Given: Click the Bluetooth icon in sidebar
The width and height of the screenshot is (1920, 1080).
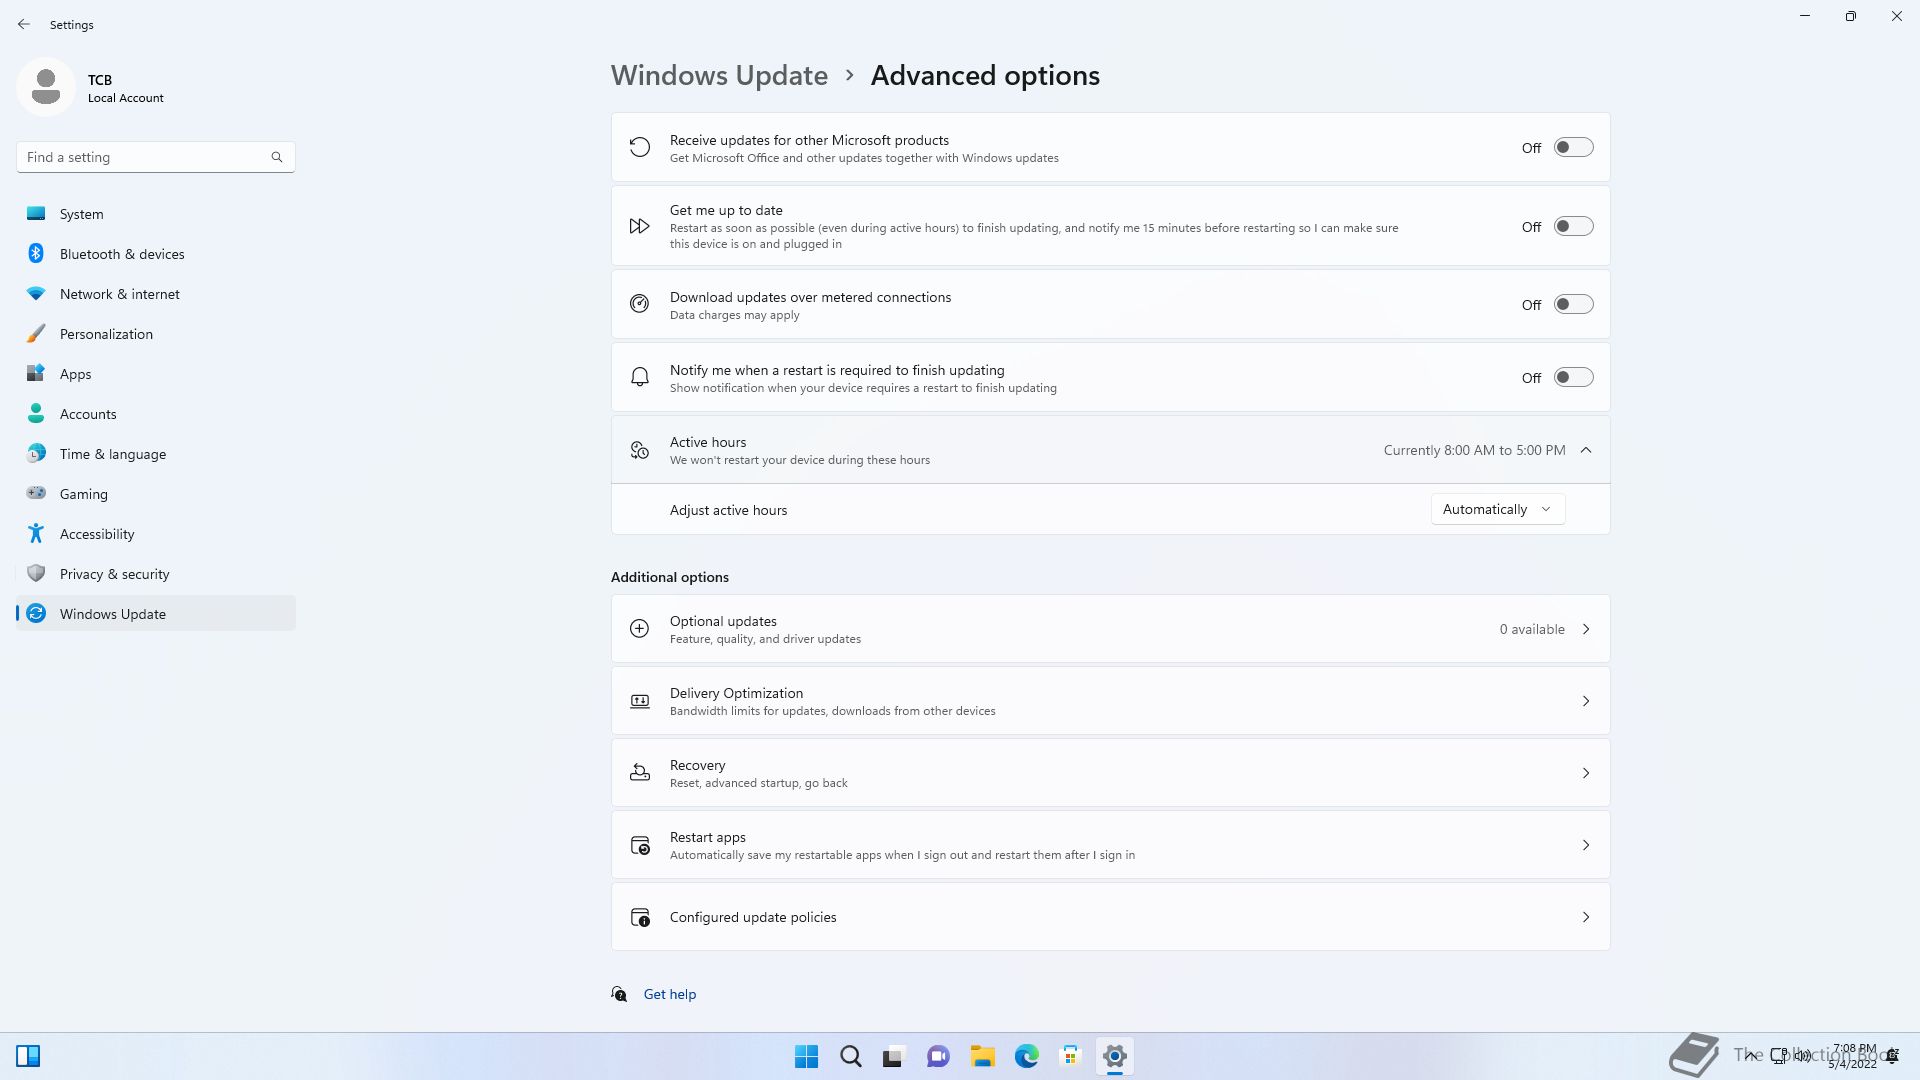Looking at the screenshot, I should tap(36, 253).
